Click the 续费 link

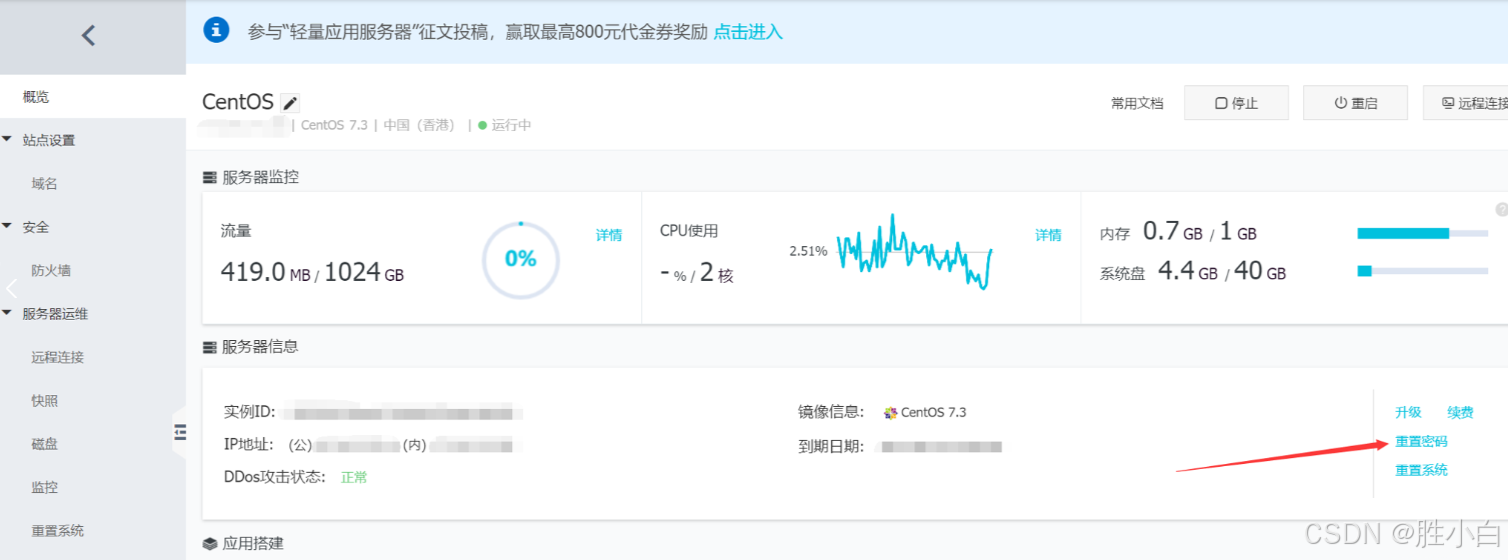tap(1460, 412)
